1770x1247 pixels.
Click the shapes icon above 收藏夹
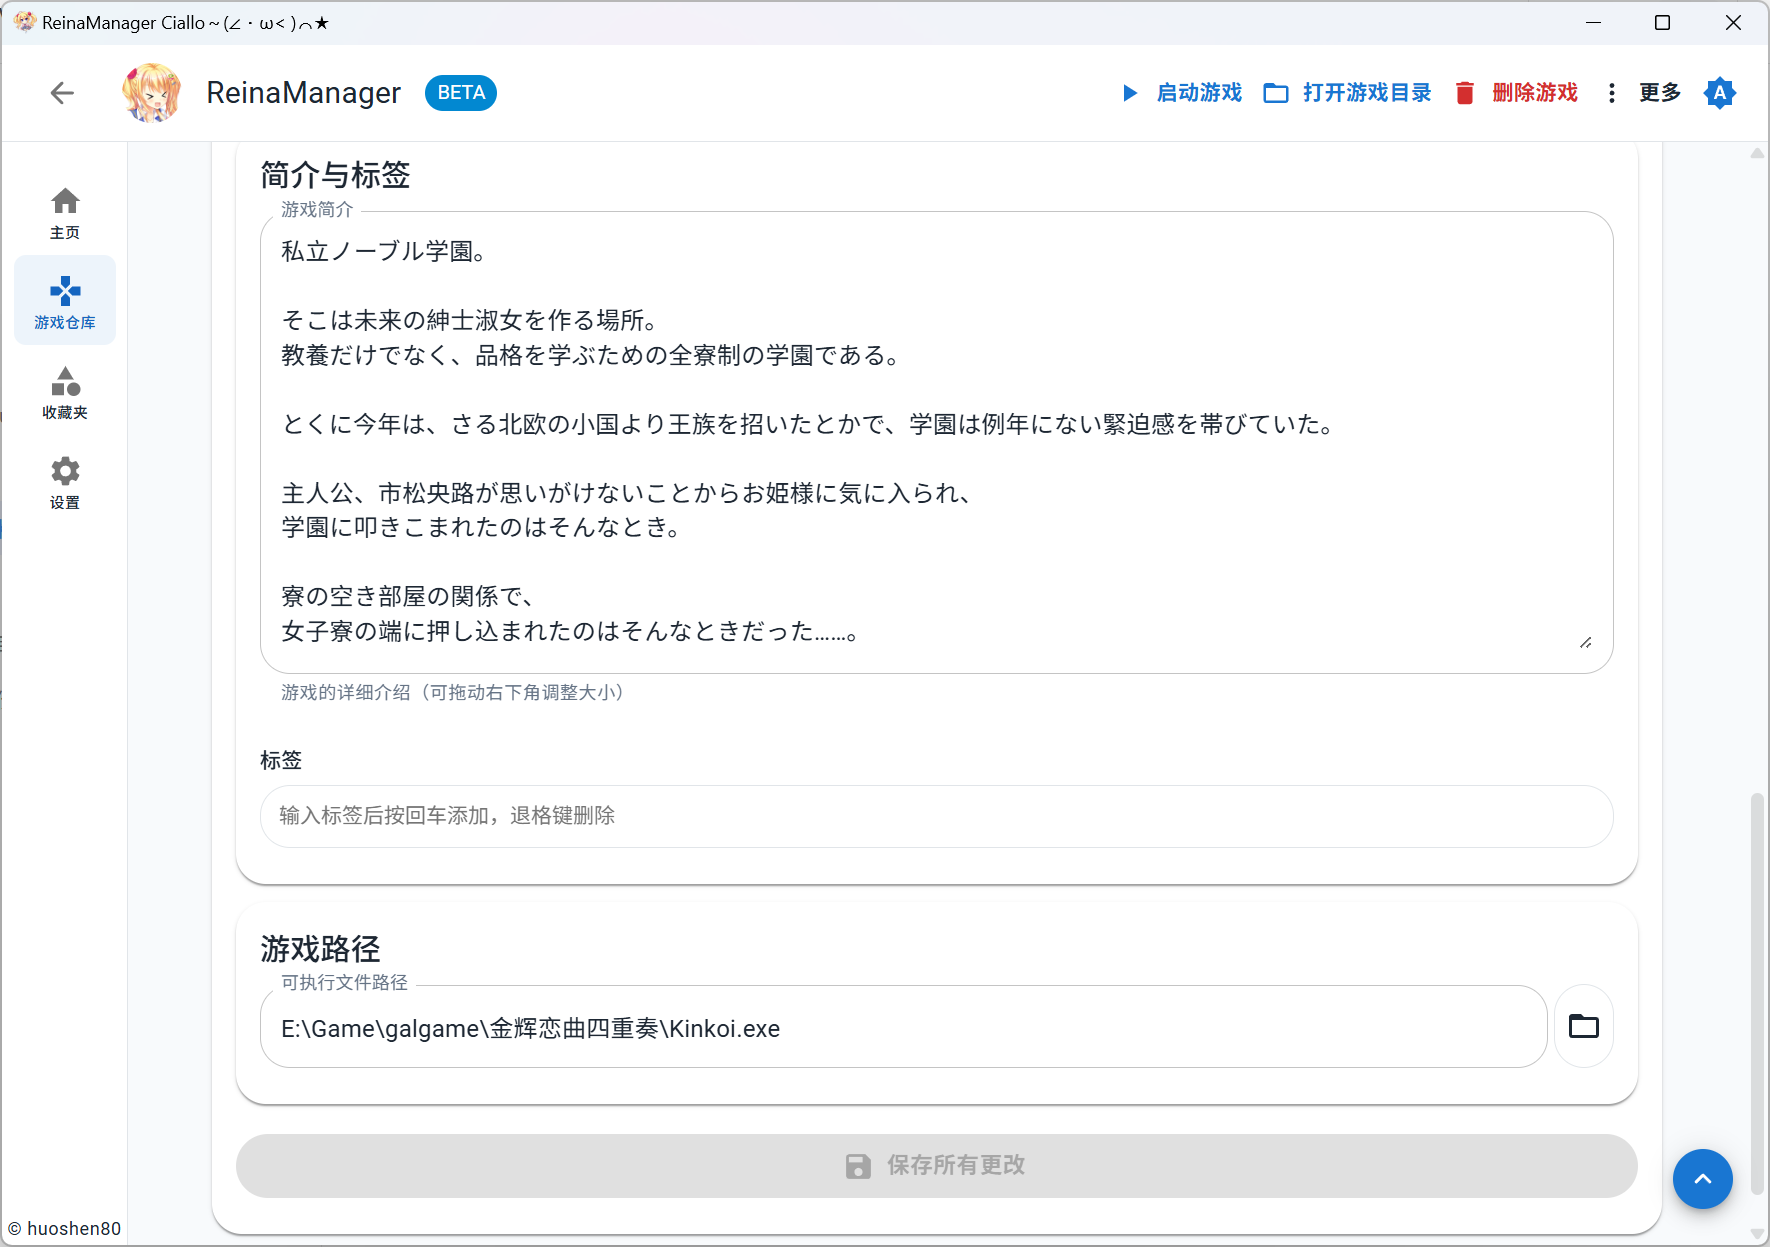click(65, 381)
